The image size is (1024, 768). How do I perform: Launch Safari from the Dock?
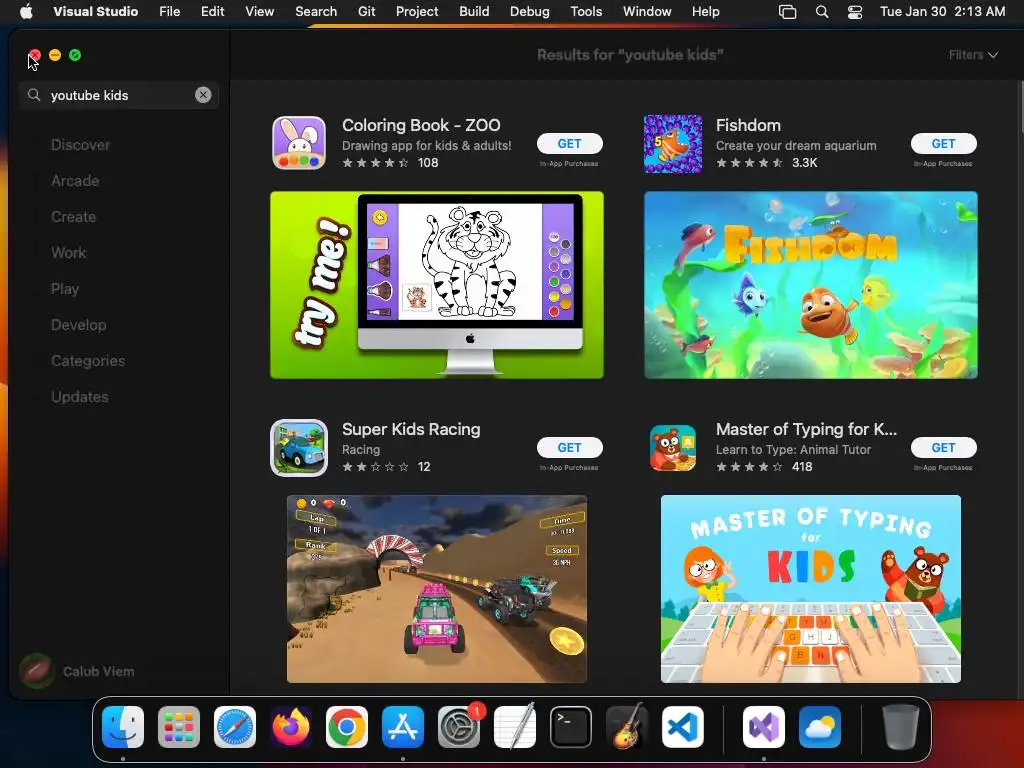pos(235,727)
